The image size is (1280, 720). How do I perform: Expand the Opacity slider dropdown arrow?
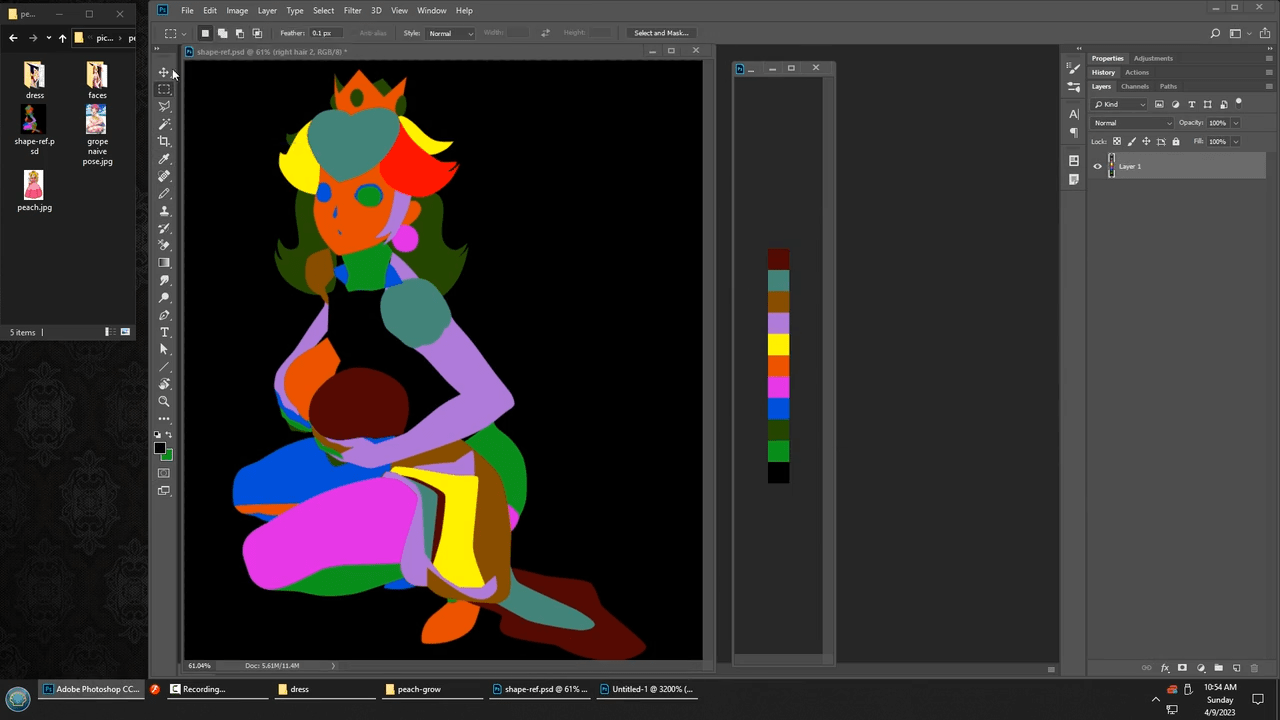[x=1236, y=123]
